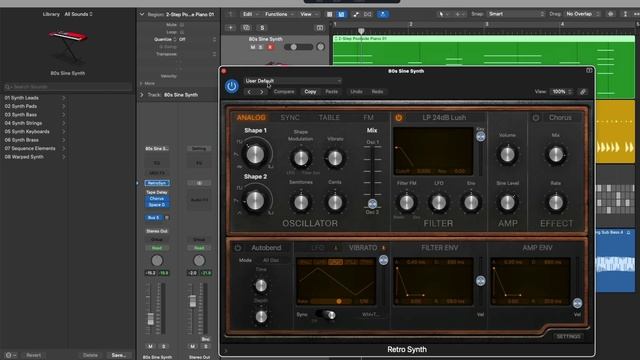640x360 pixels.
Task: Click the add track plus icon
Action: coord(230,28)
